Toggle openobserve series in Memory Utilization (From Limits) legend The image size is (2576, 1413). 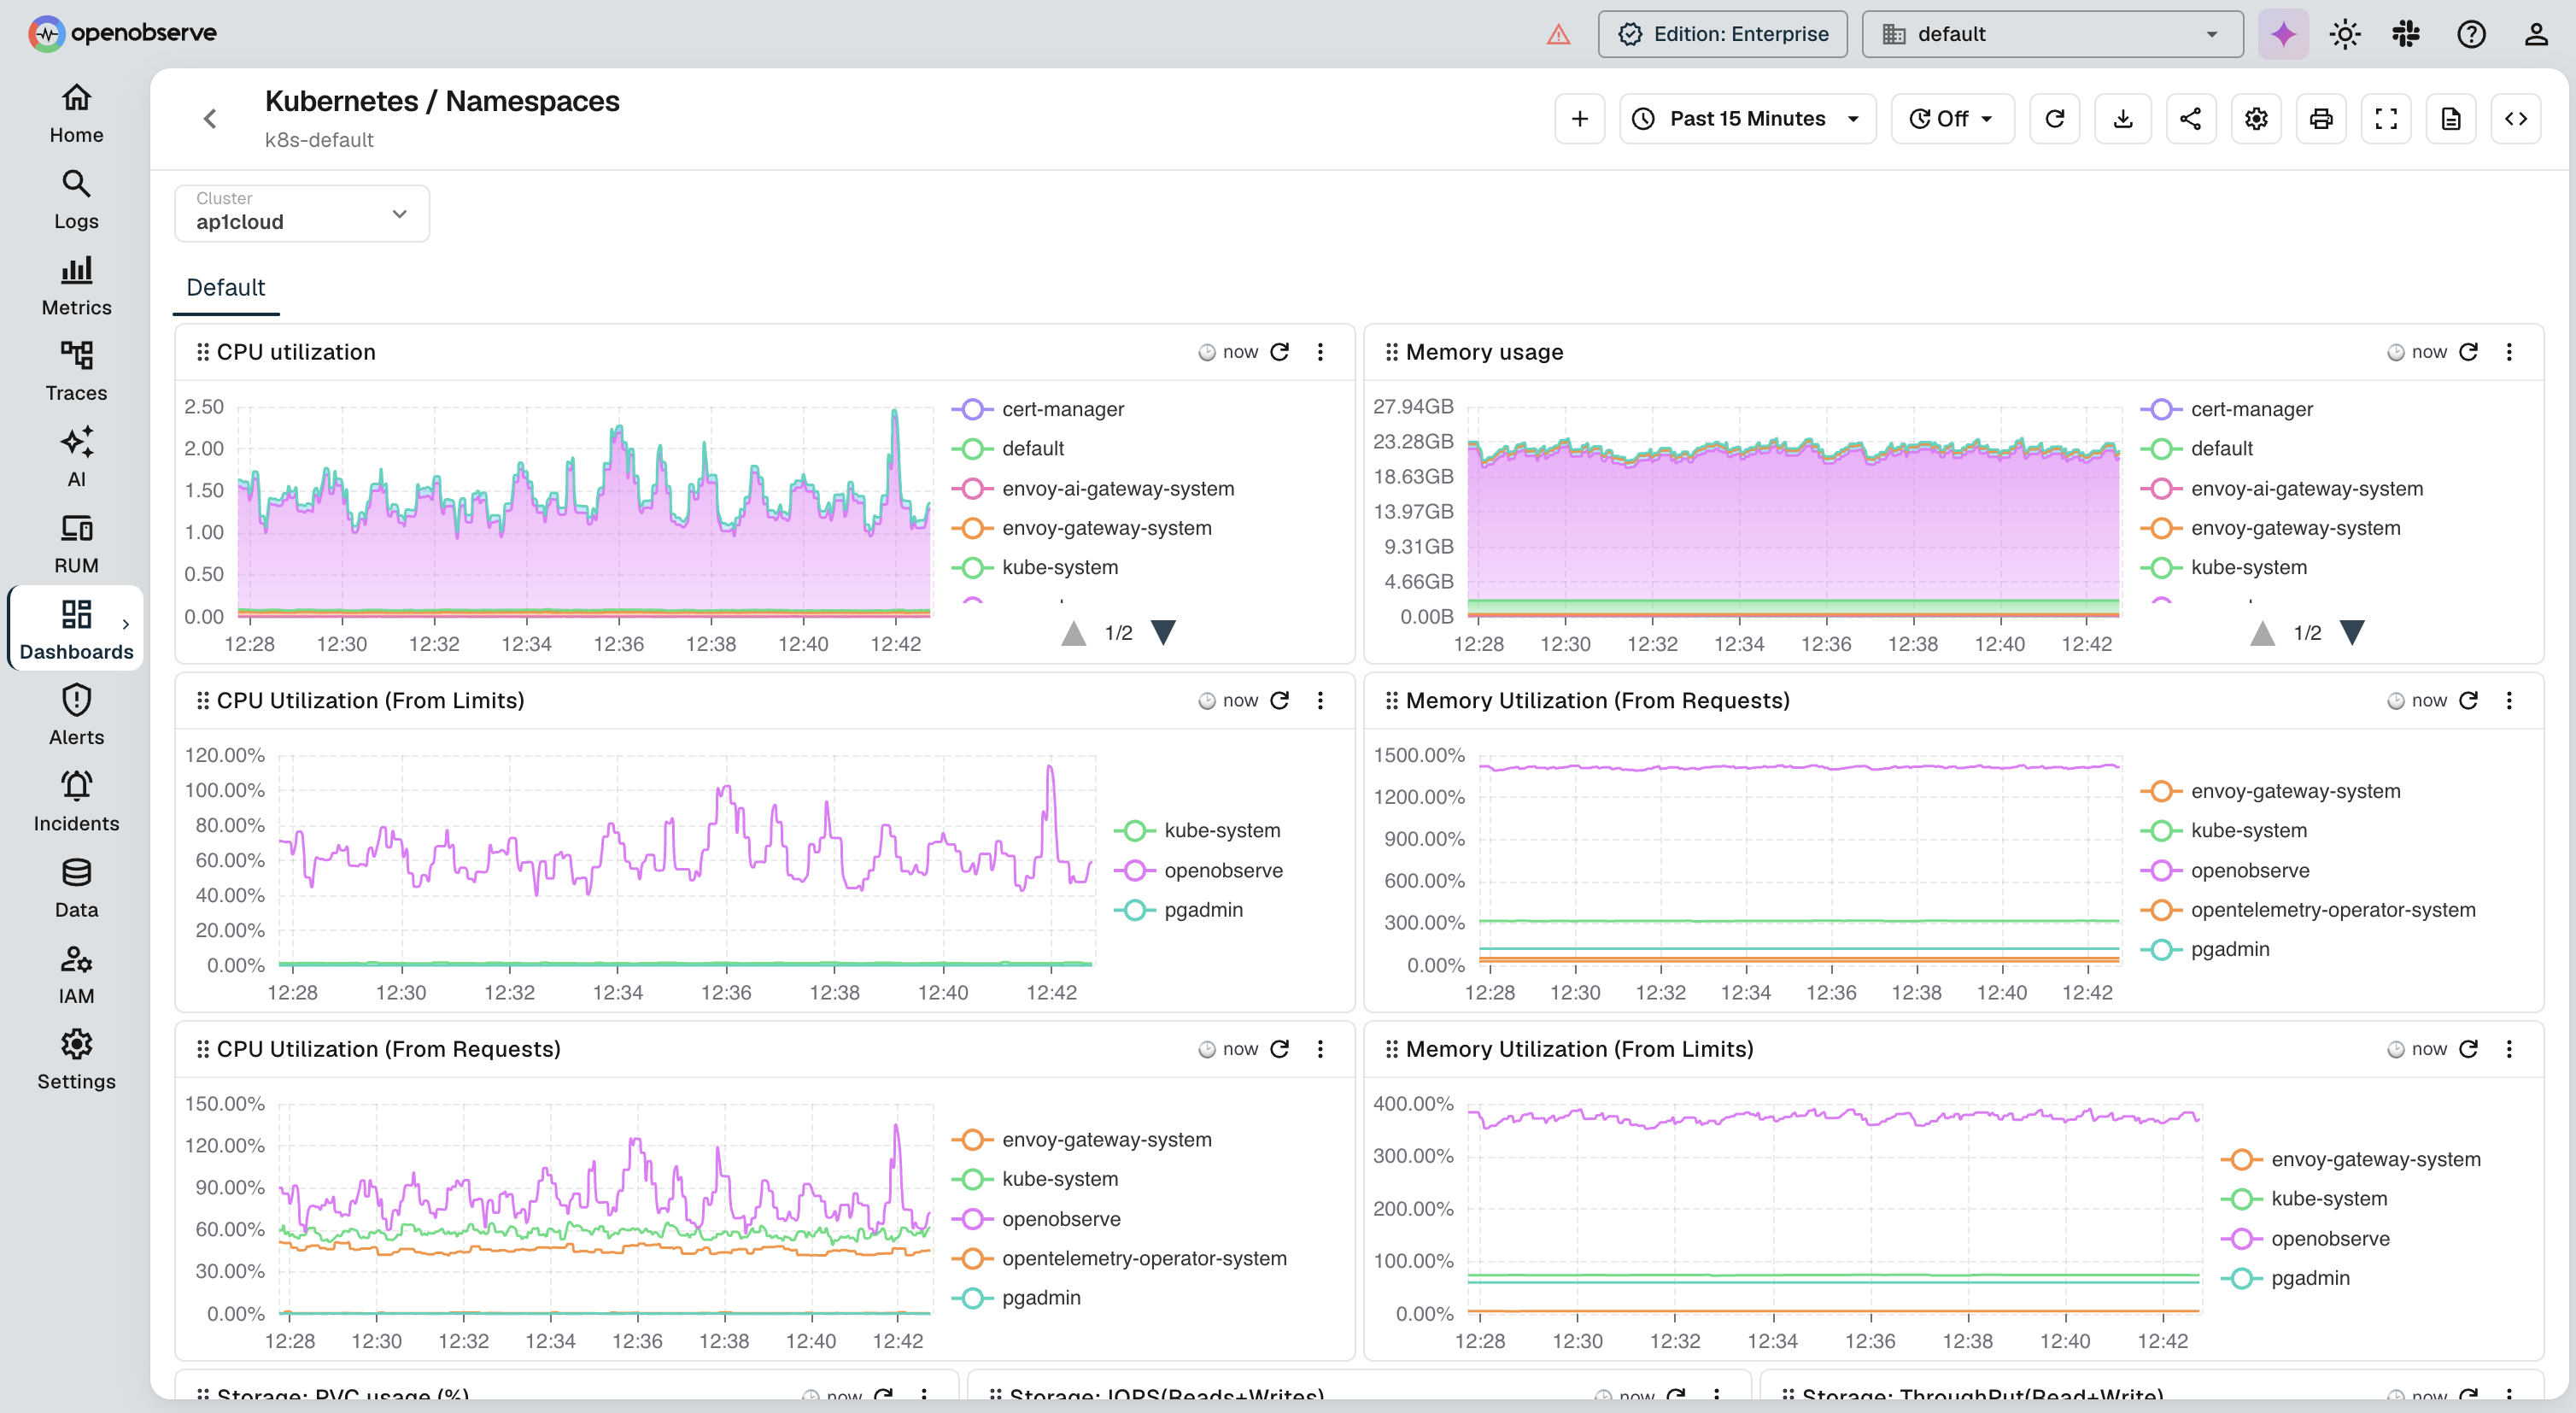coord(2306,1239)
